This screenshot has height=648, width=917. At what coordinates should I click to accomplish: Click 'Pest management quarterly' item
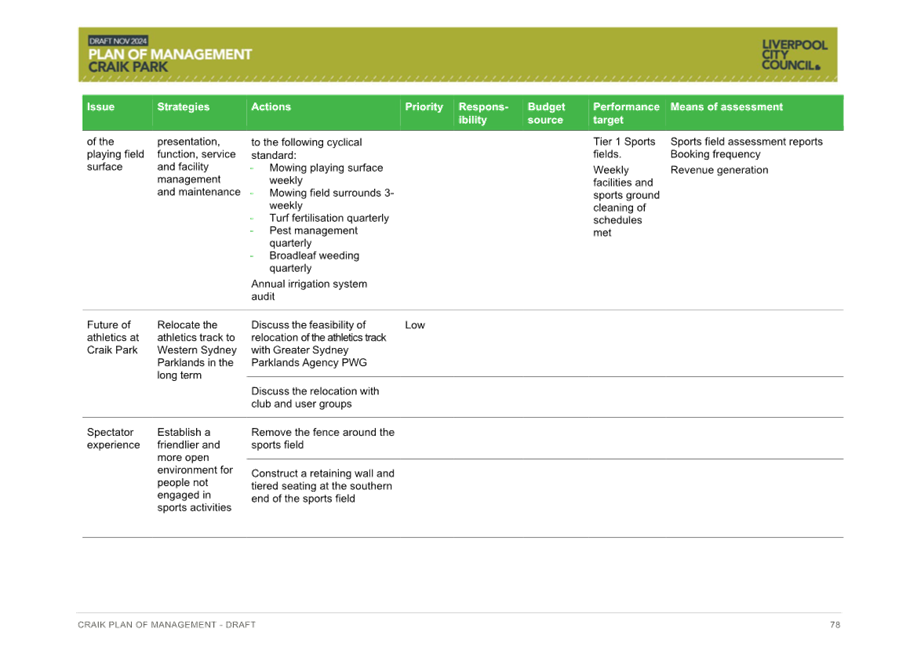[x=313, y=237]
